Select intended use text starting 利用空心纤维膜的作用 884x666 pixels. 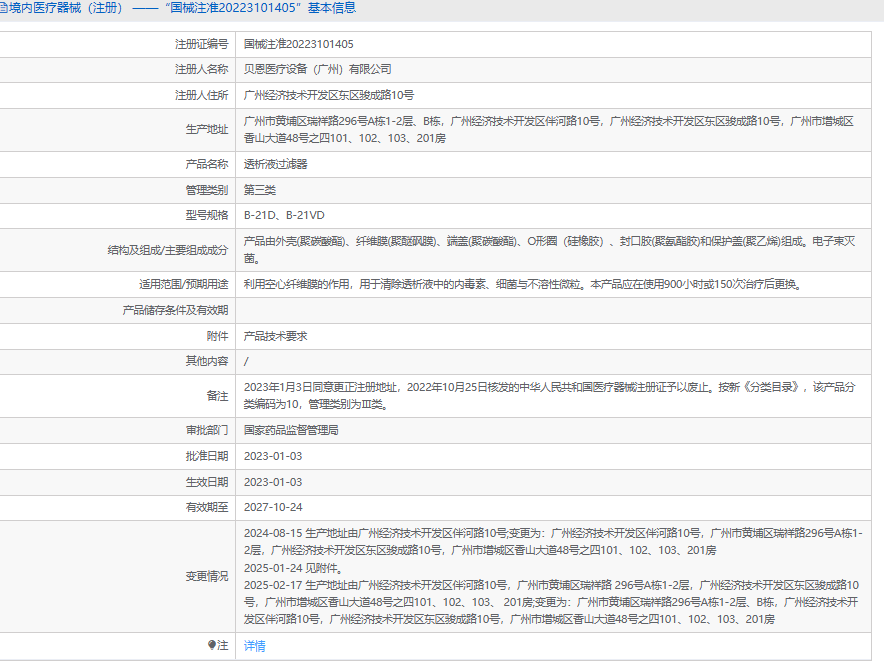(523, 284)
